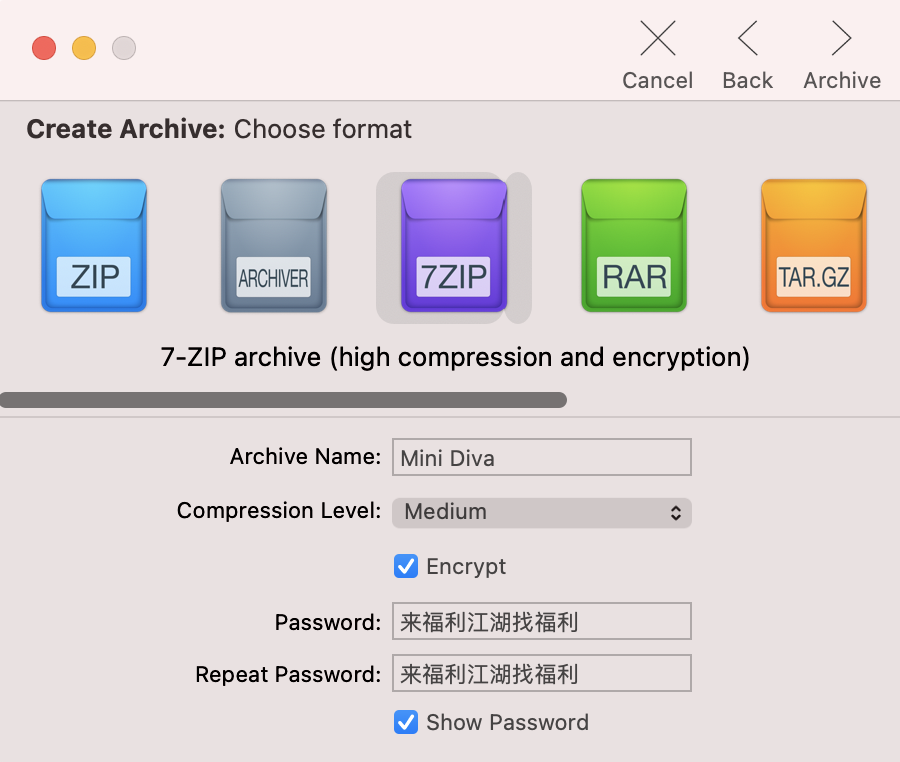Screen dimensions: 900x762
Task: Choose the orange TAR.GZ format icon
Action: click(814, 246)
